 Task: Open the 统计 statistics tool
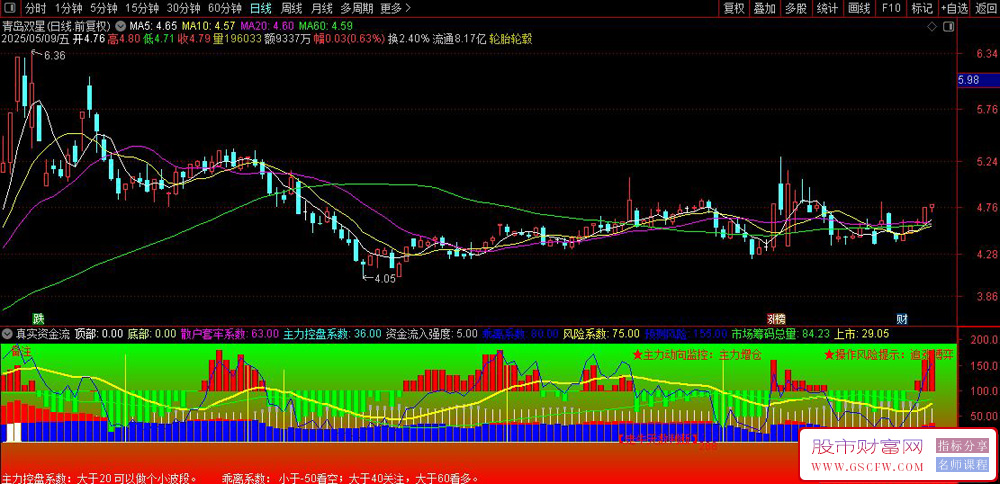(827, 8)
